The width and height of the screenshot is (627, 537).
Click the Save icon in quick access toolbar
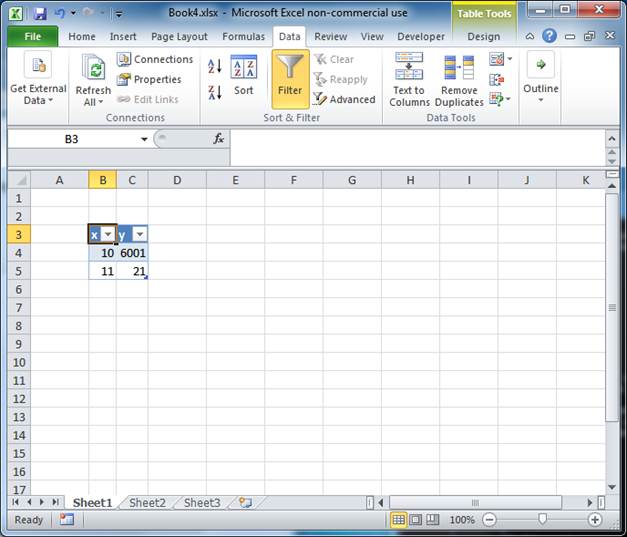point(40,13)
